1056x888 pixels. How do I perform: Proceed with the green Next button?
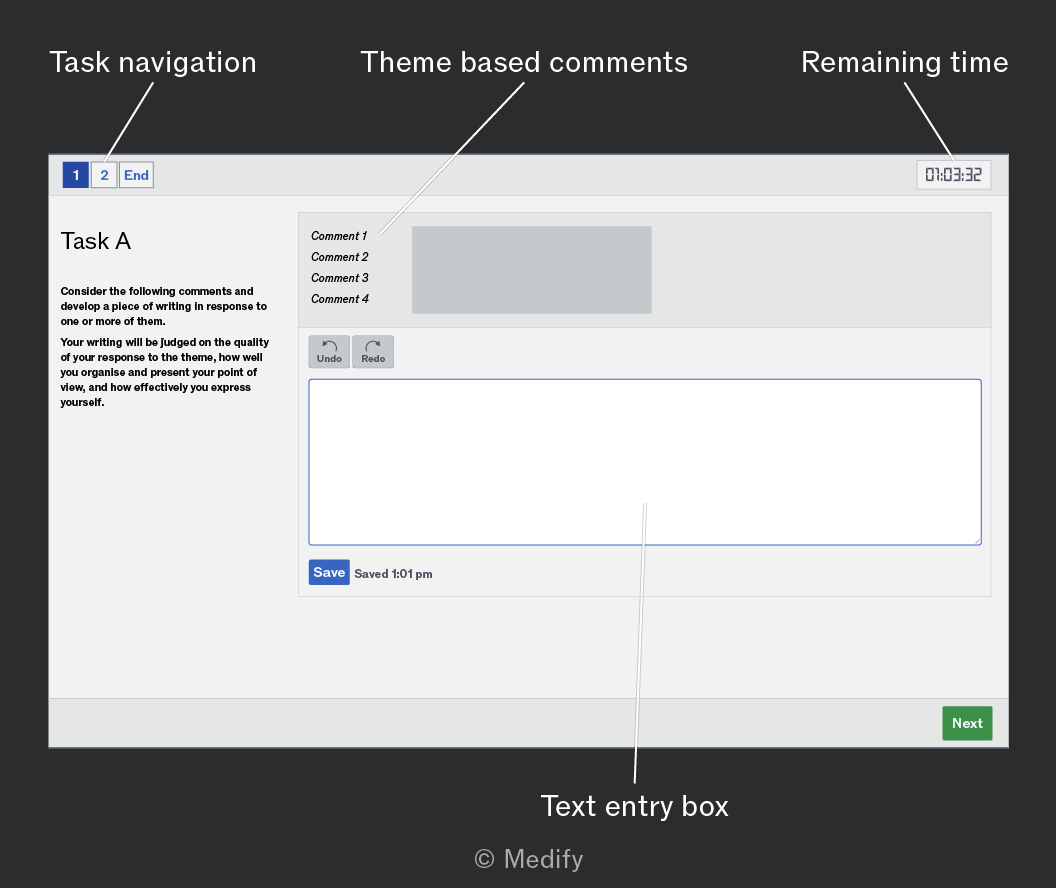(967, 723)
